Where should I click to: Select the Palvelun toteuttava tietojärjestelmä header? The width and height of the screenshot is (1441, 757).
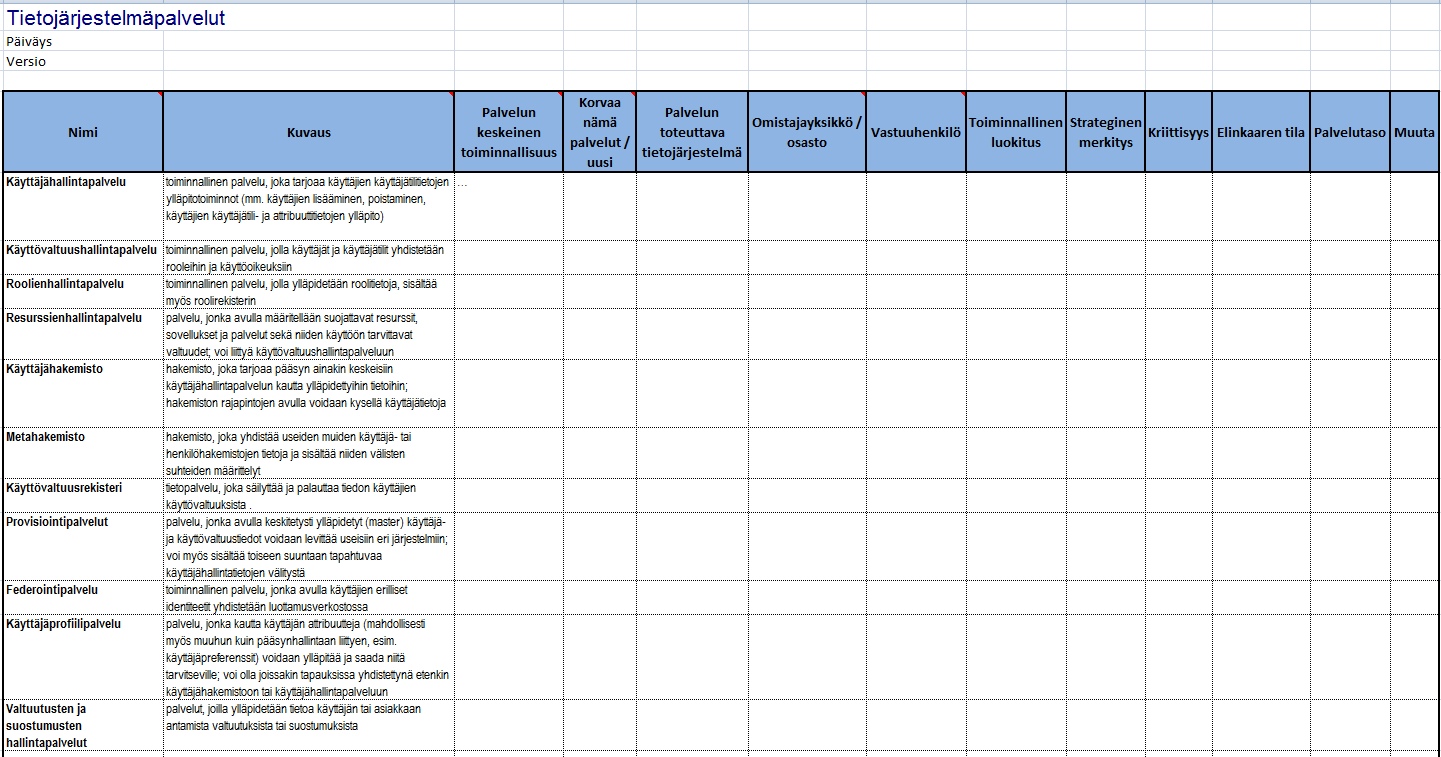692,132
